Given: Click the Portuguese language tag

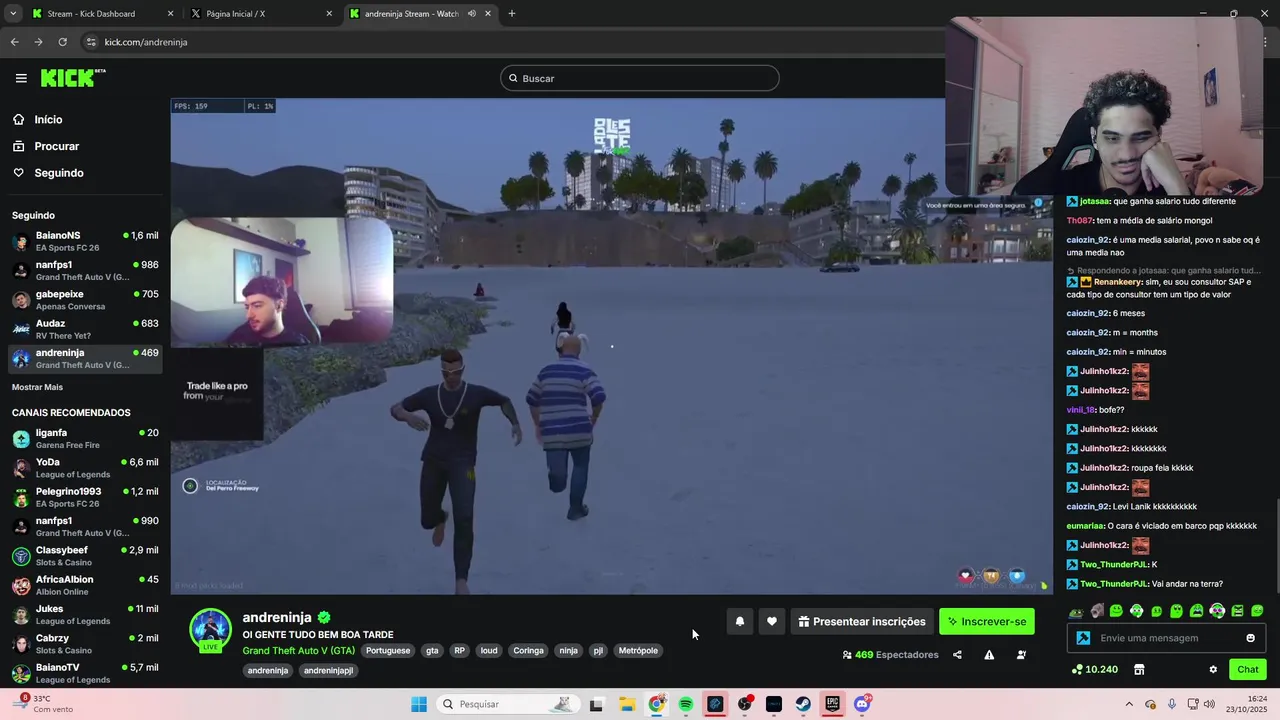Looking at the screenshot, I should (388, 651).
